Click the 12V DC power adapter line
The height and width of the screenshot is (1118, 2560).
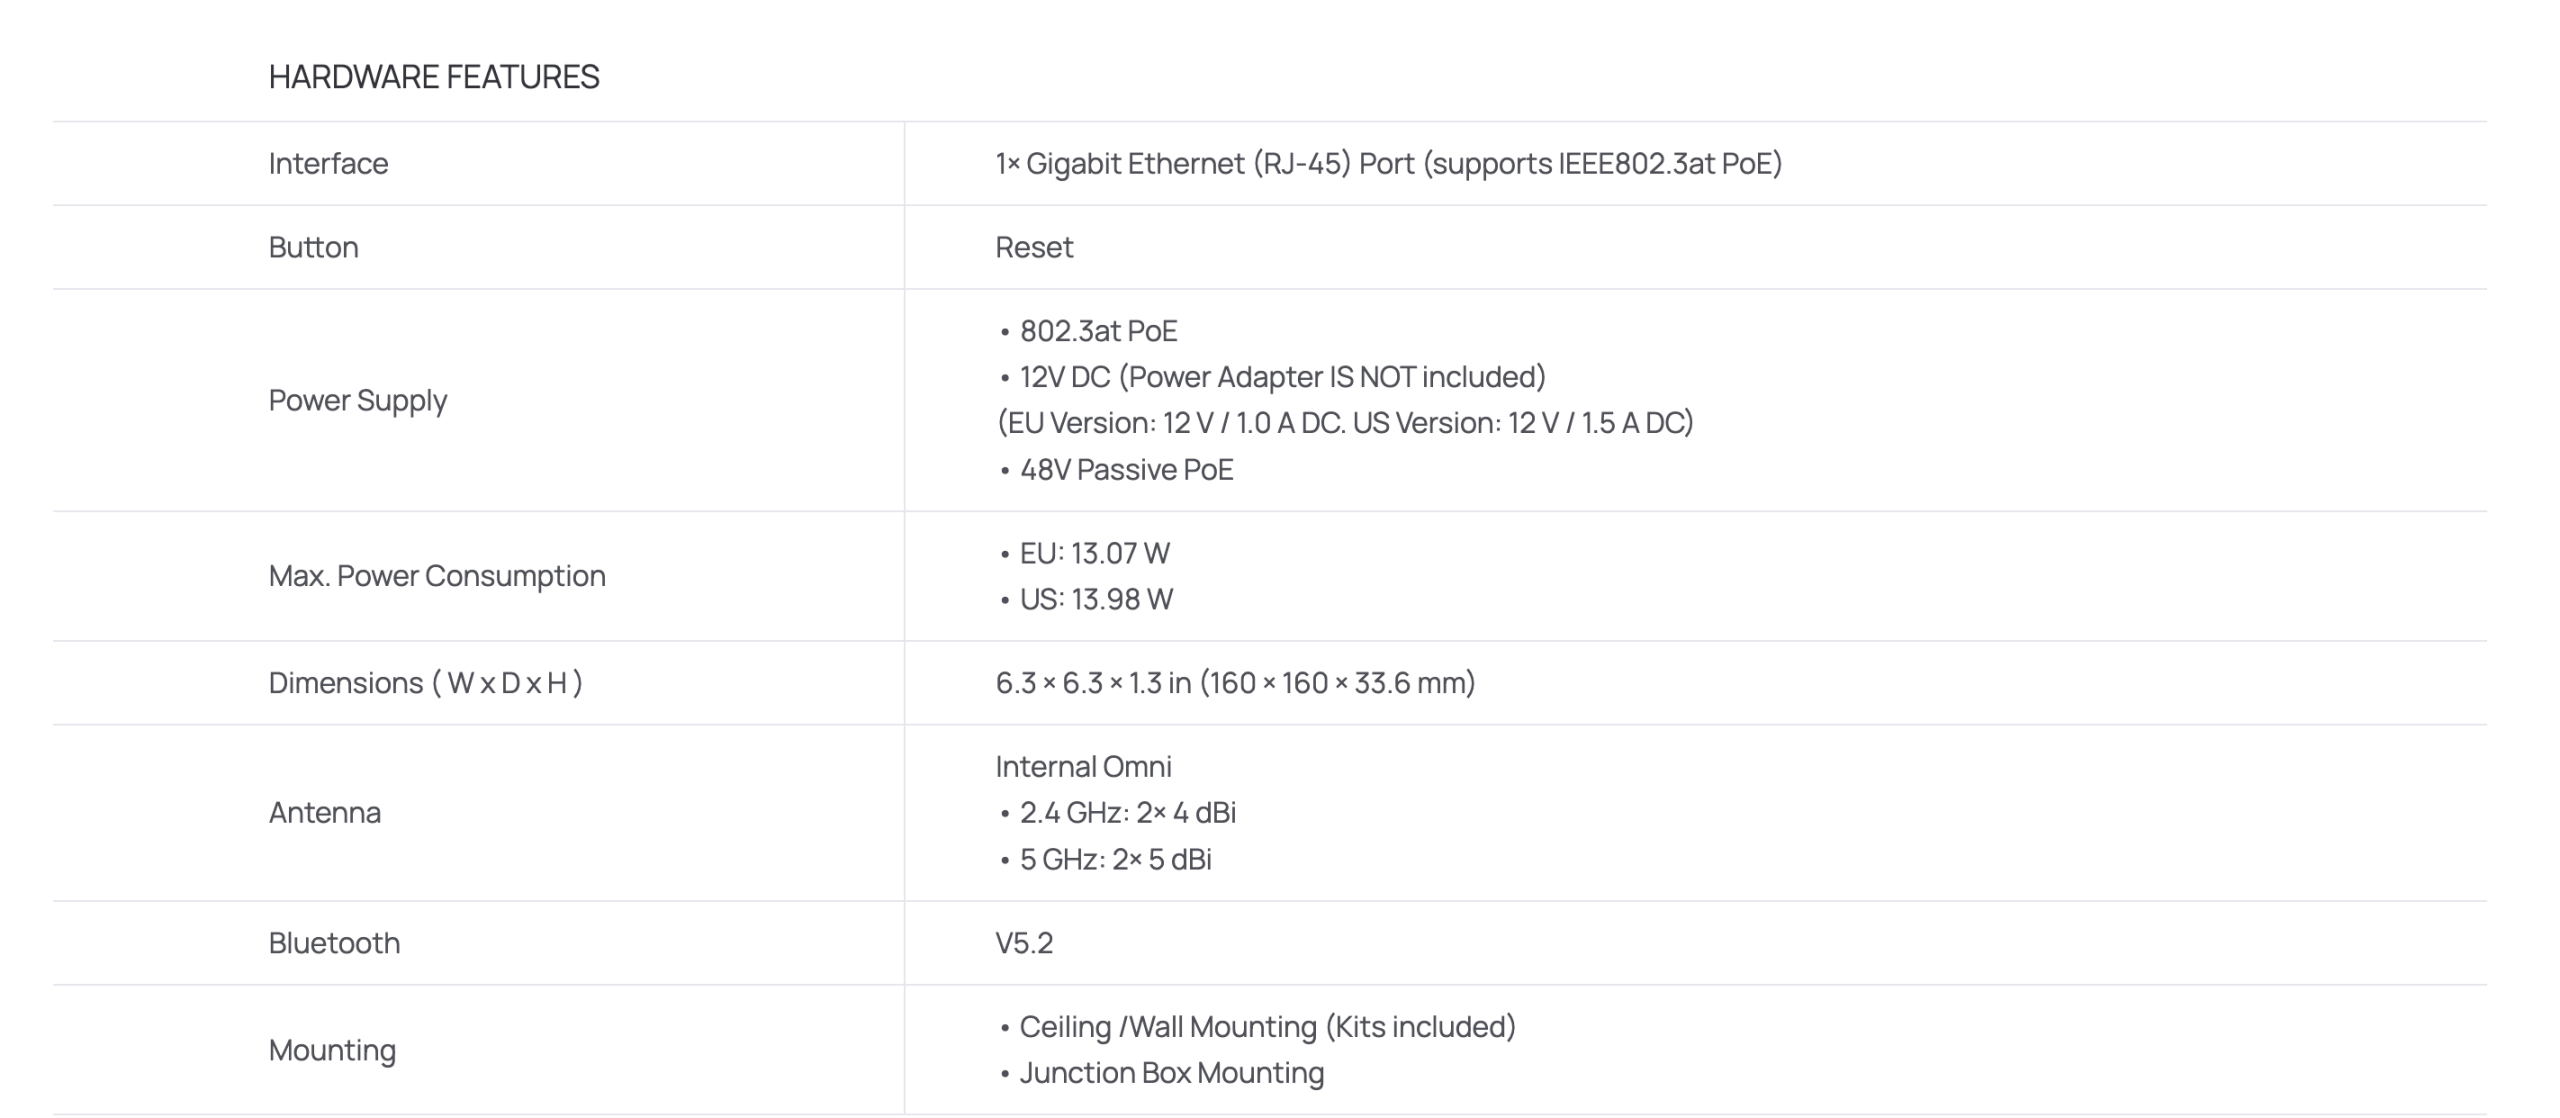1282,377
